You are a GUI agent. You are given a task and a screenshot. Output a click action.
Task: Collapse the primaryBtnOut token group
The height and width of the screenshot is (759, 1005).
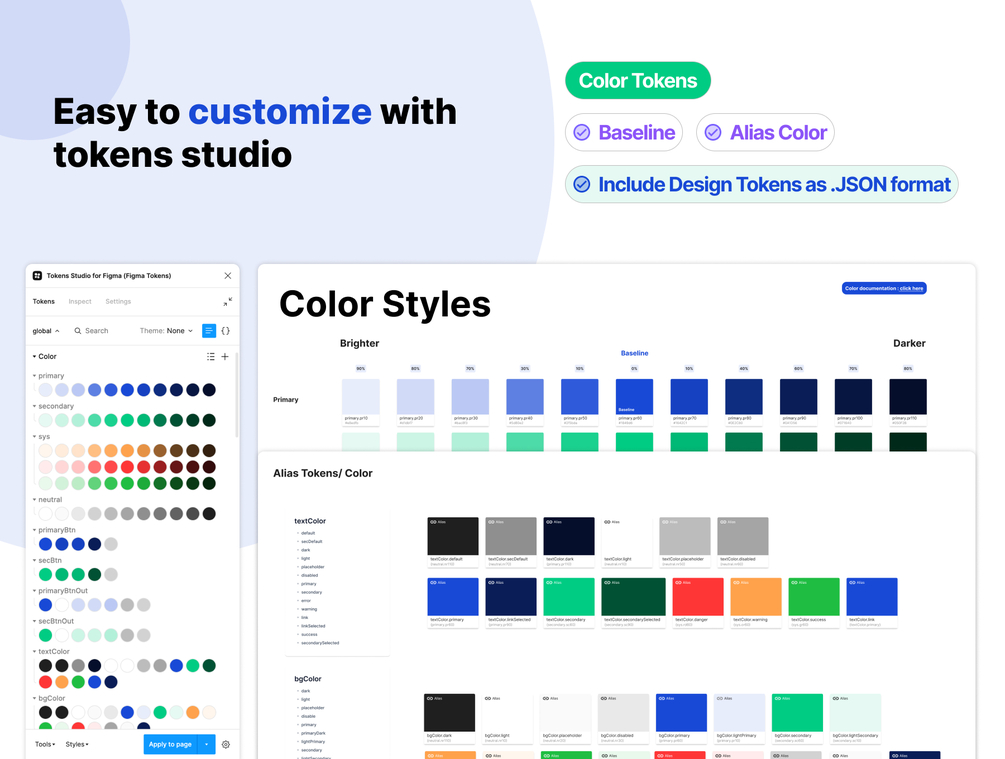(35, 591)
